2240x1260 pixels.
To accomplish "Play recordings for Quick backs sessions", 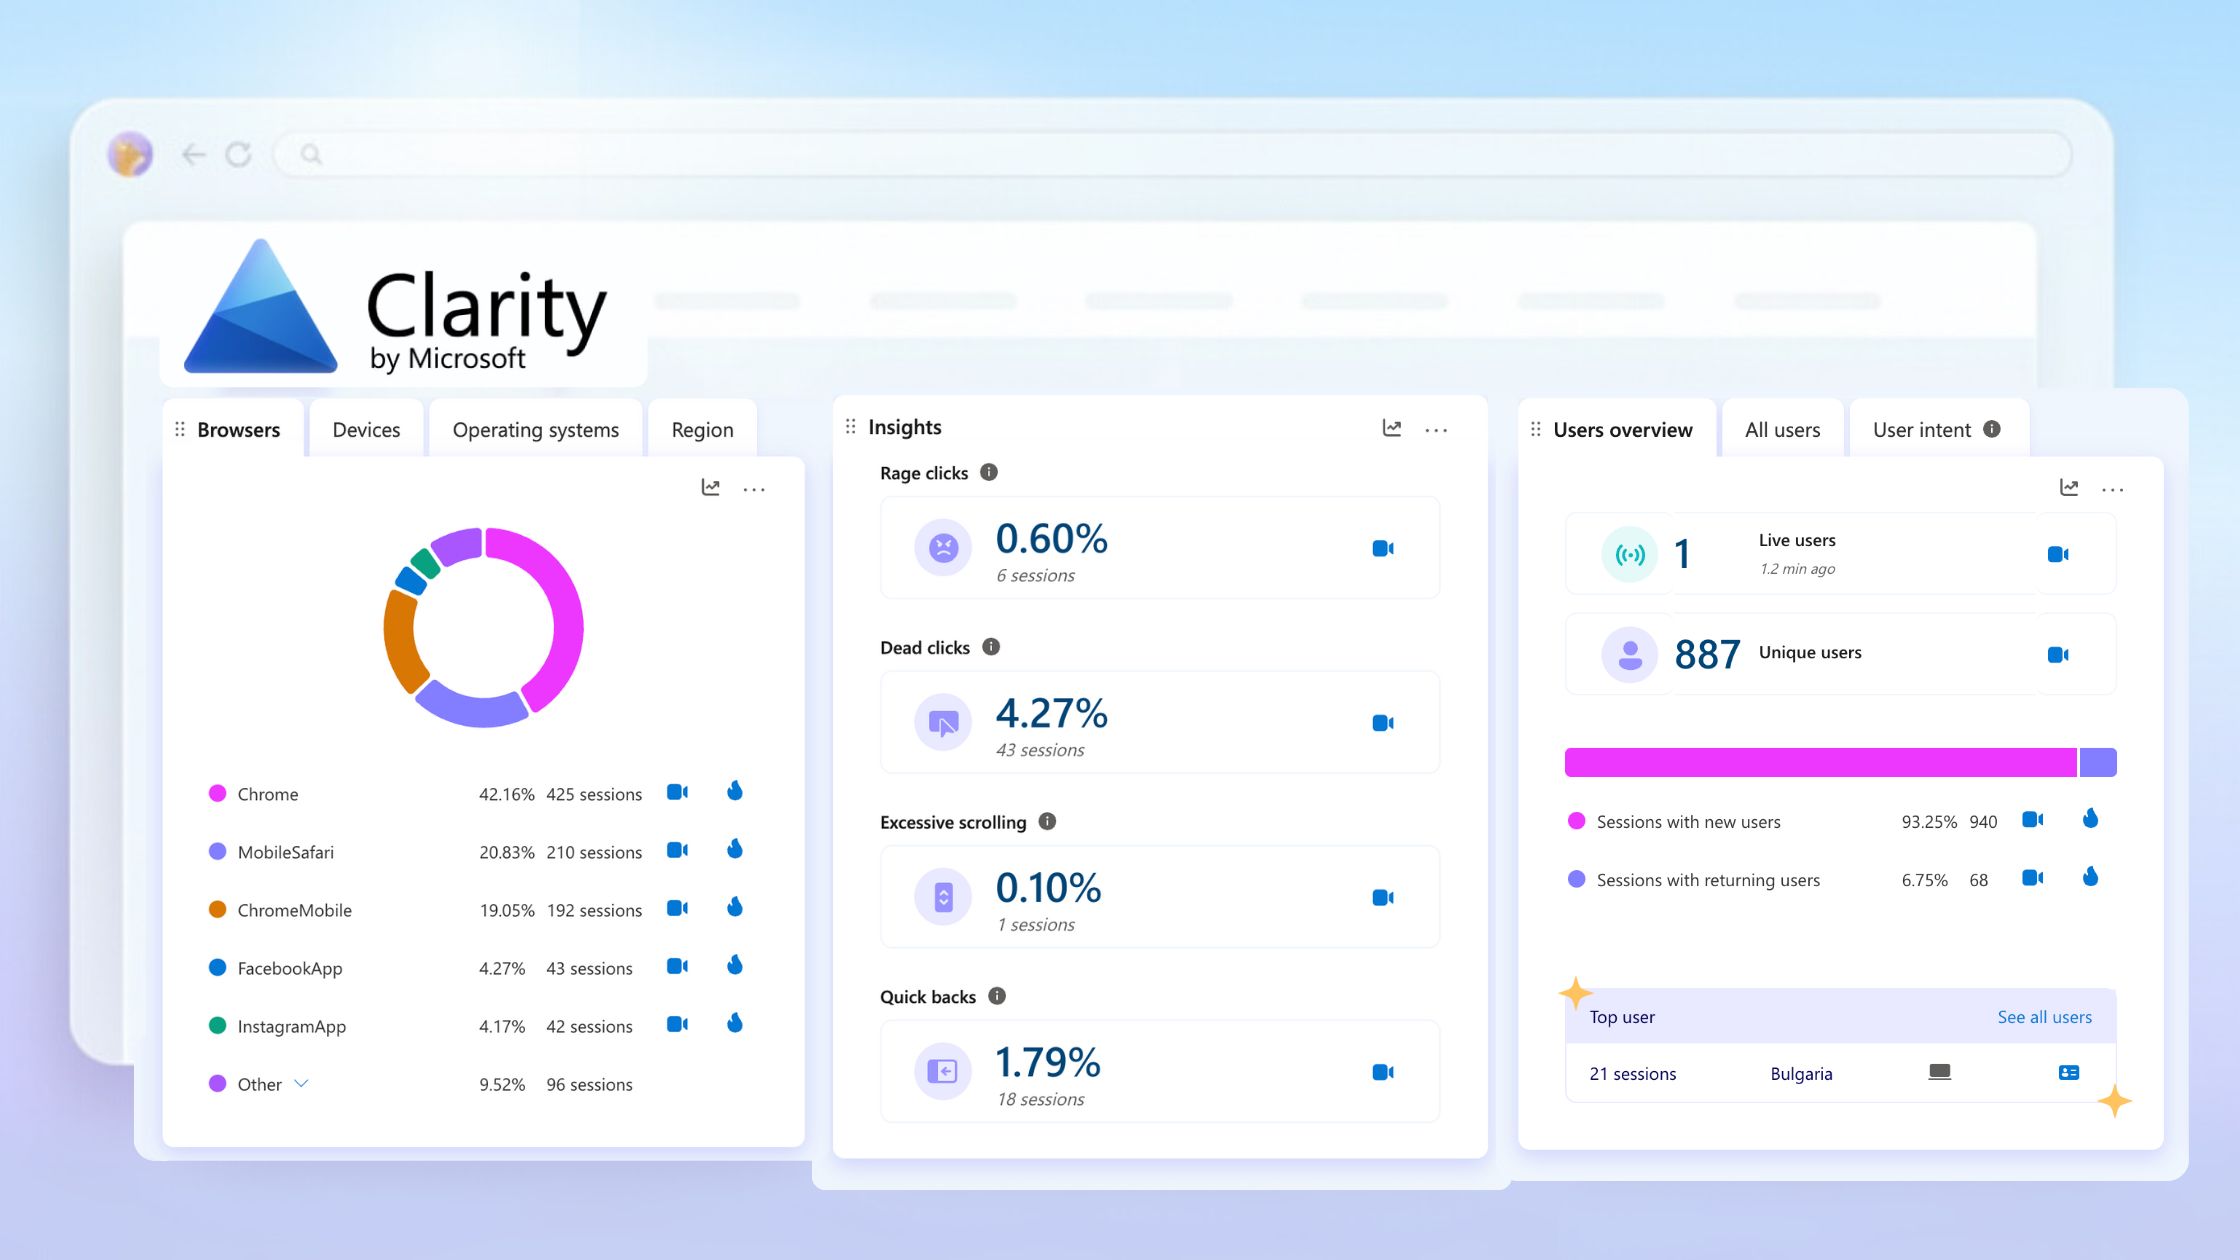I will point(1383,1071).
